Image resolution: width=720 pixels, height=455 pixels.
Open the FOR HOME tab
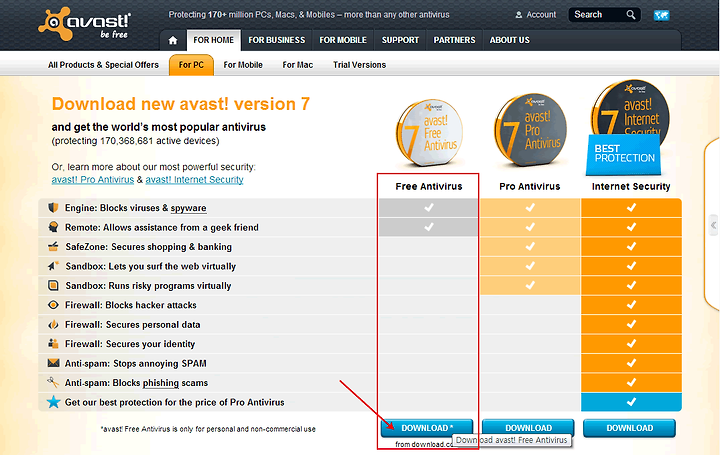(x=214, y=40)
